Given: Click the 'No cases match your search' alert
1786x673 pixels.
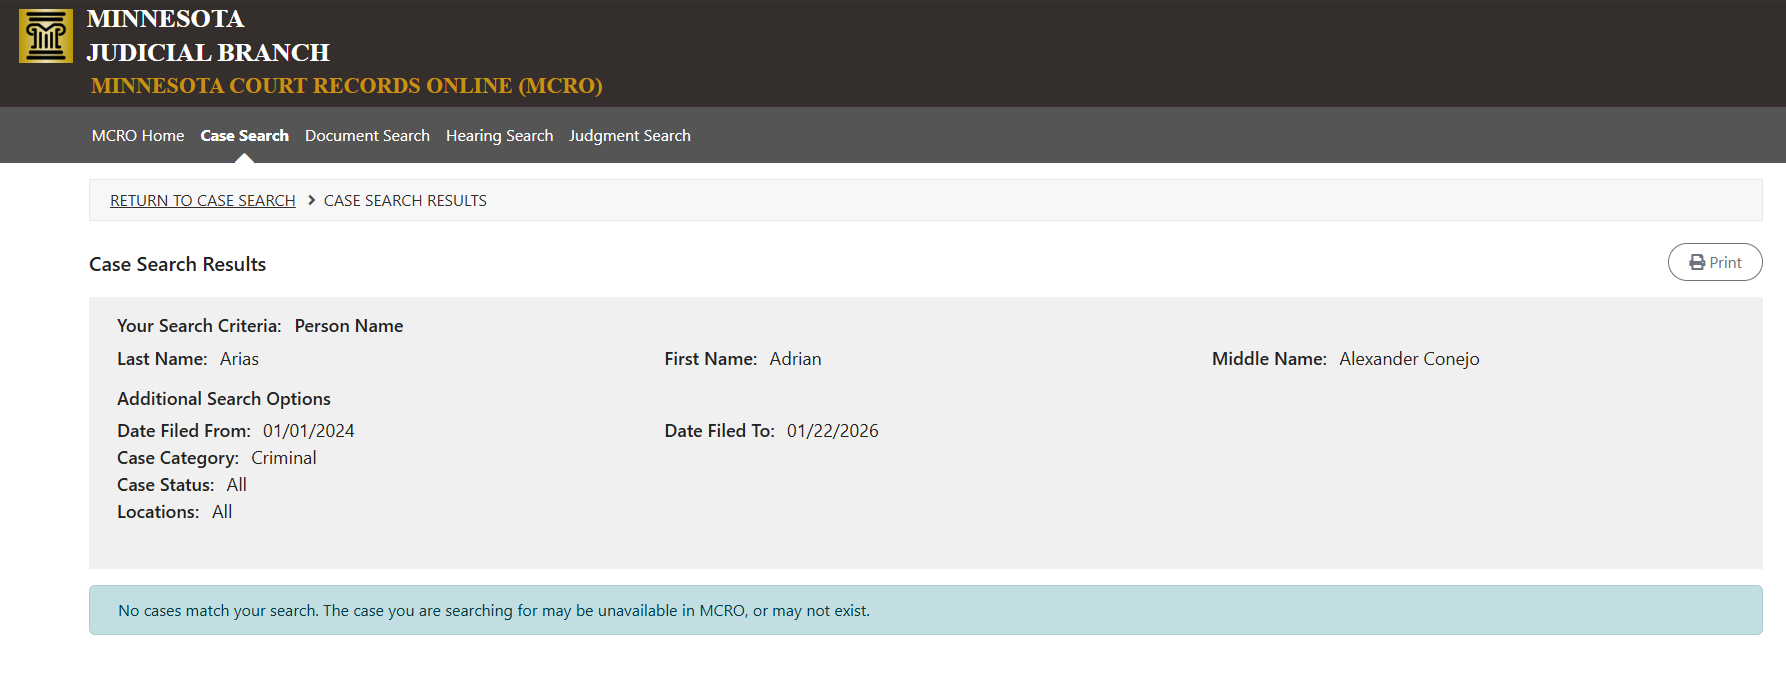Looking at the screenshot, I should pos(494,610).
